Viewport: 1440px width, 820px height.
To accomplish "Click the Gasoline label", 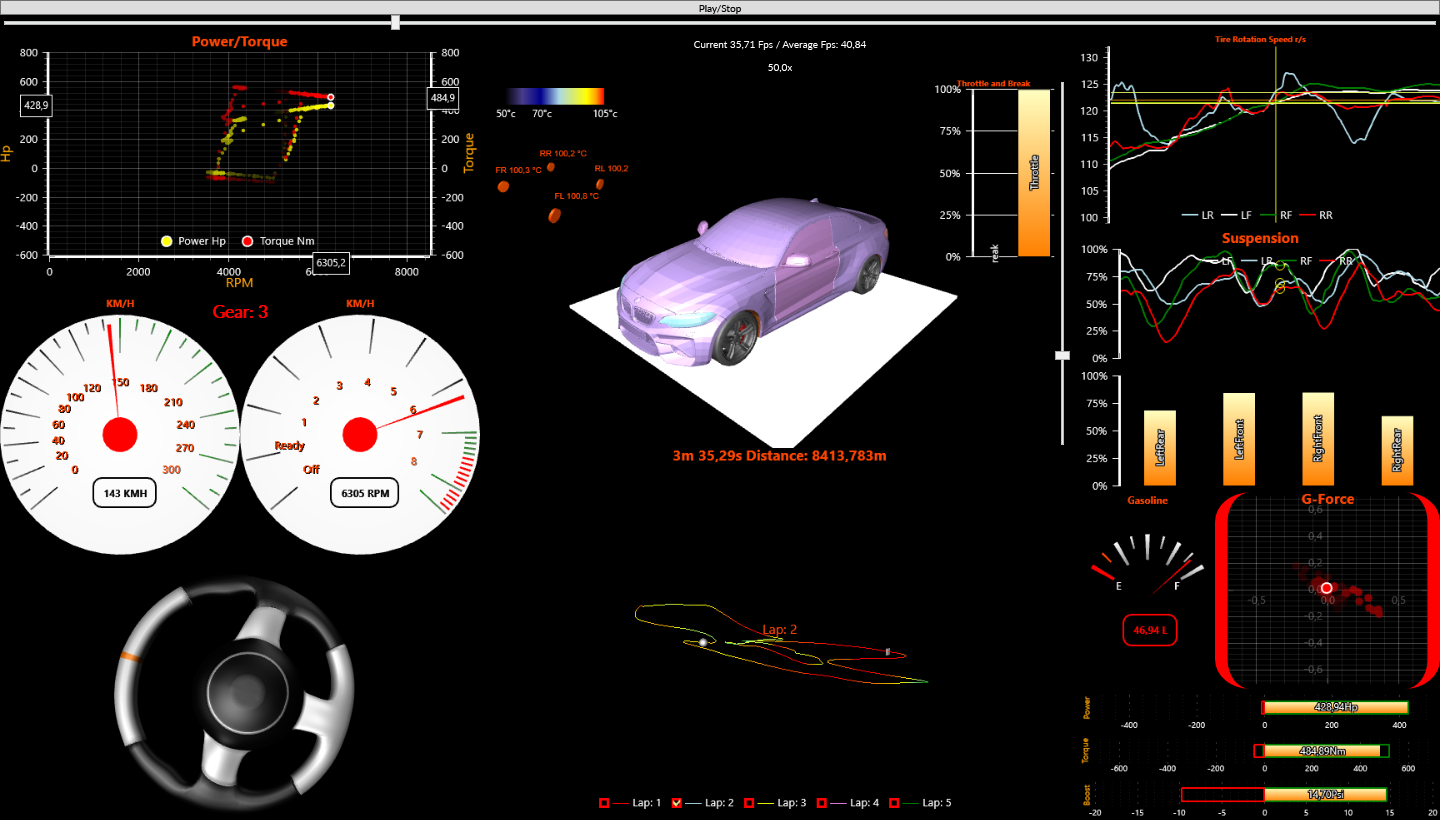I will coord(1147,500).
